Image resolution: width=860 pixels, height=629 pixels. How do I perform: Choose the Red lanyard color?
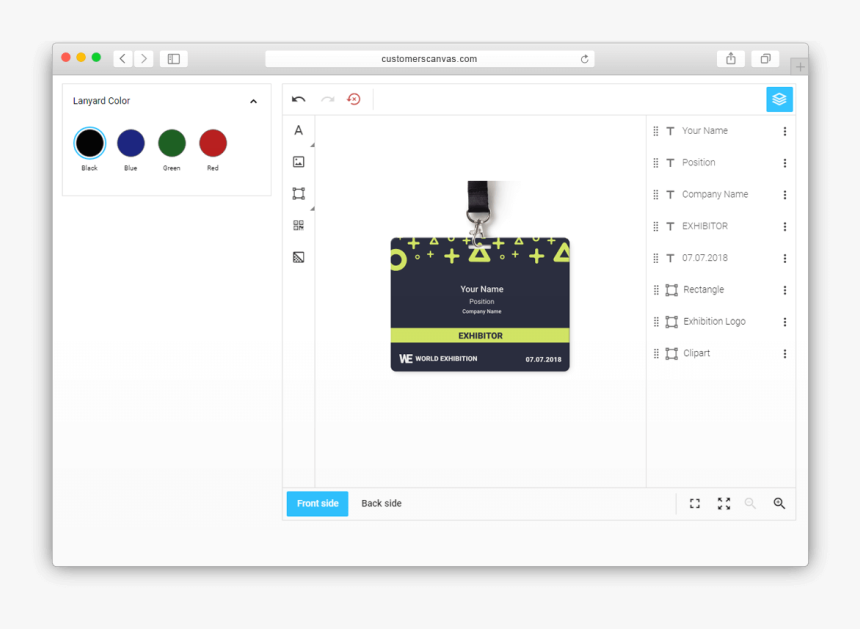pos(213,143)
